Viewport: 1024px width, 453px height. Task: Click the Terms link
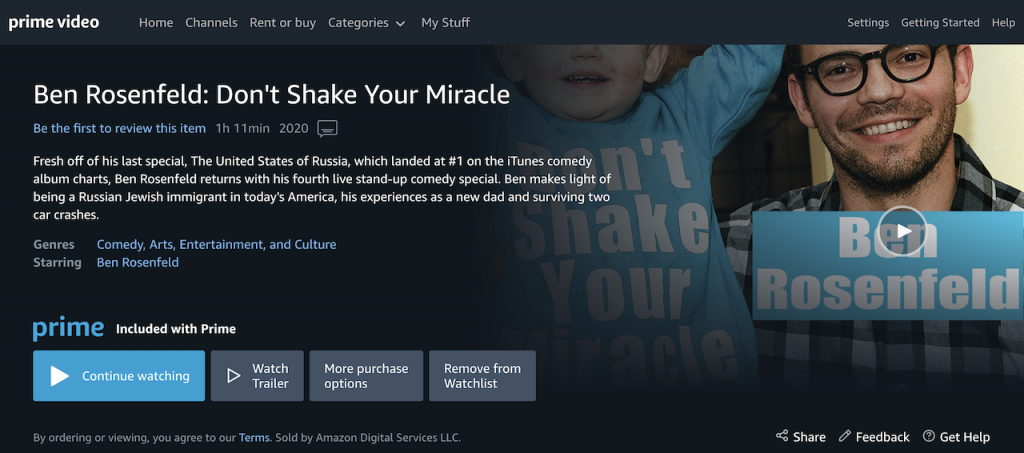coord(254,437)
